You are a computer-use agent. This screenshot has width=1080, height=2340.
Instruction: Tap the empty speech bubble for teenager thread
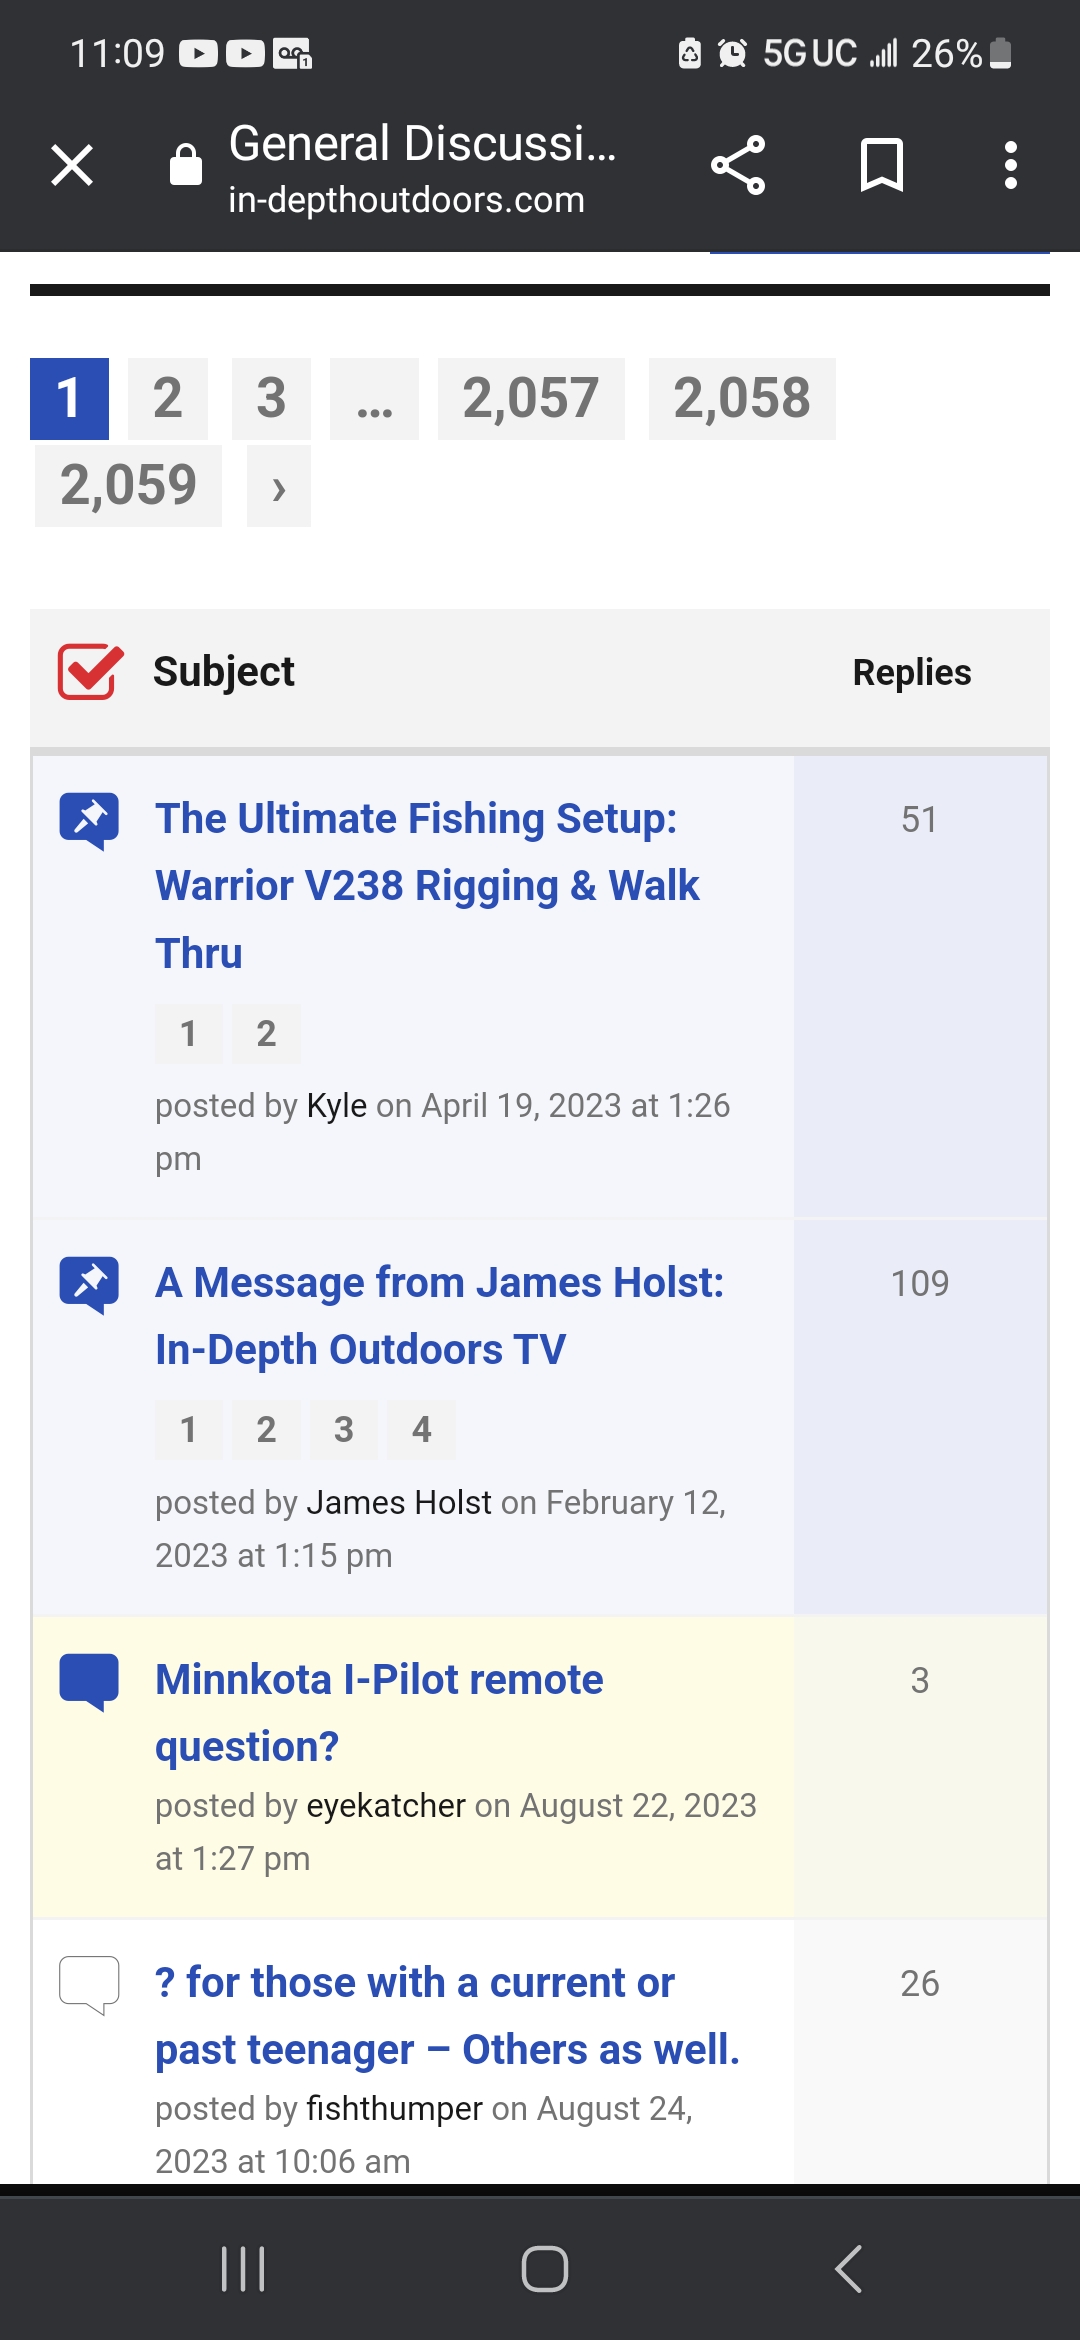click(x=89, y=1986)
